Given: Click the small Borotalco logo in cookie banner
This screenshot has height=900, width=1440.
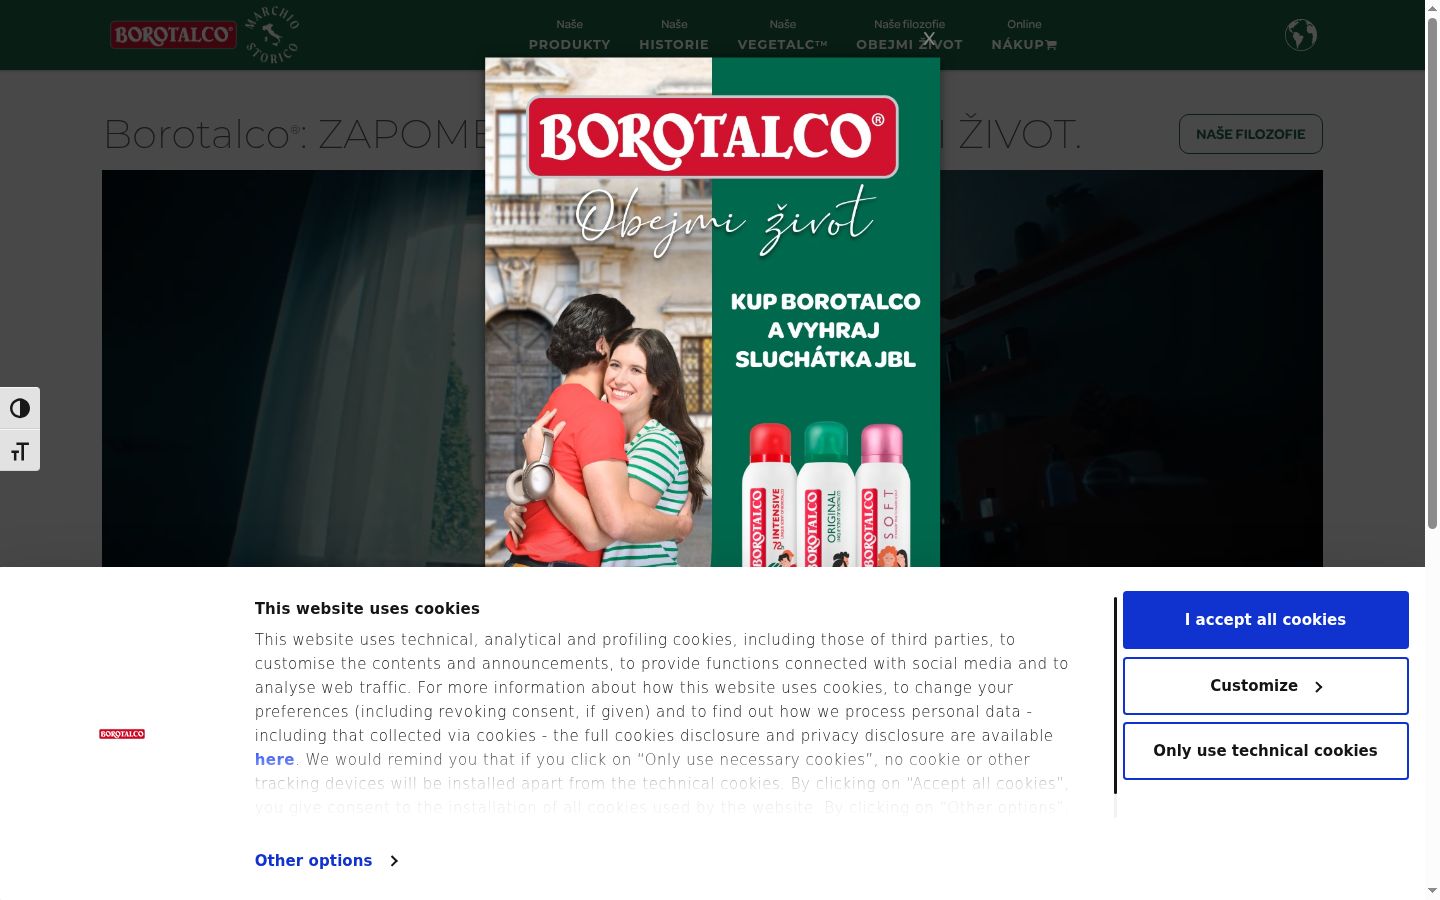Looking at the screenshot, I should (x=122, y=734).
